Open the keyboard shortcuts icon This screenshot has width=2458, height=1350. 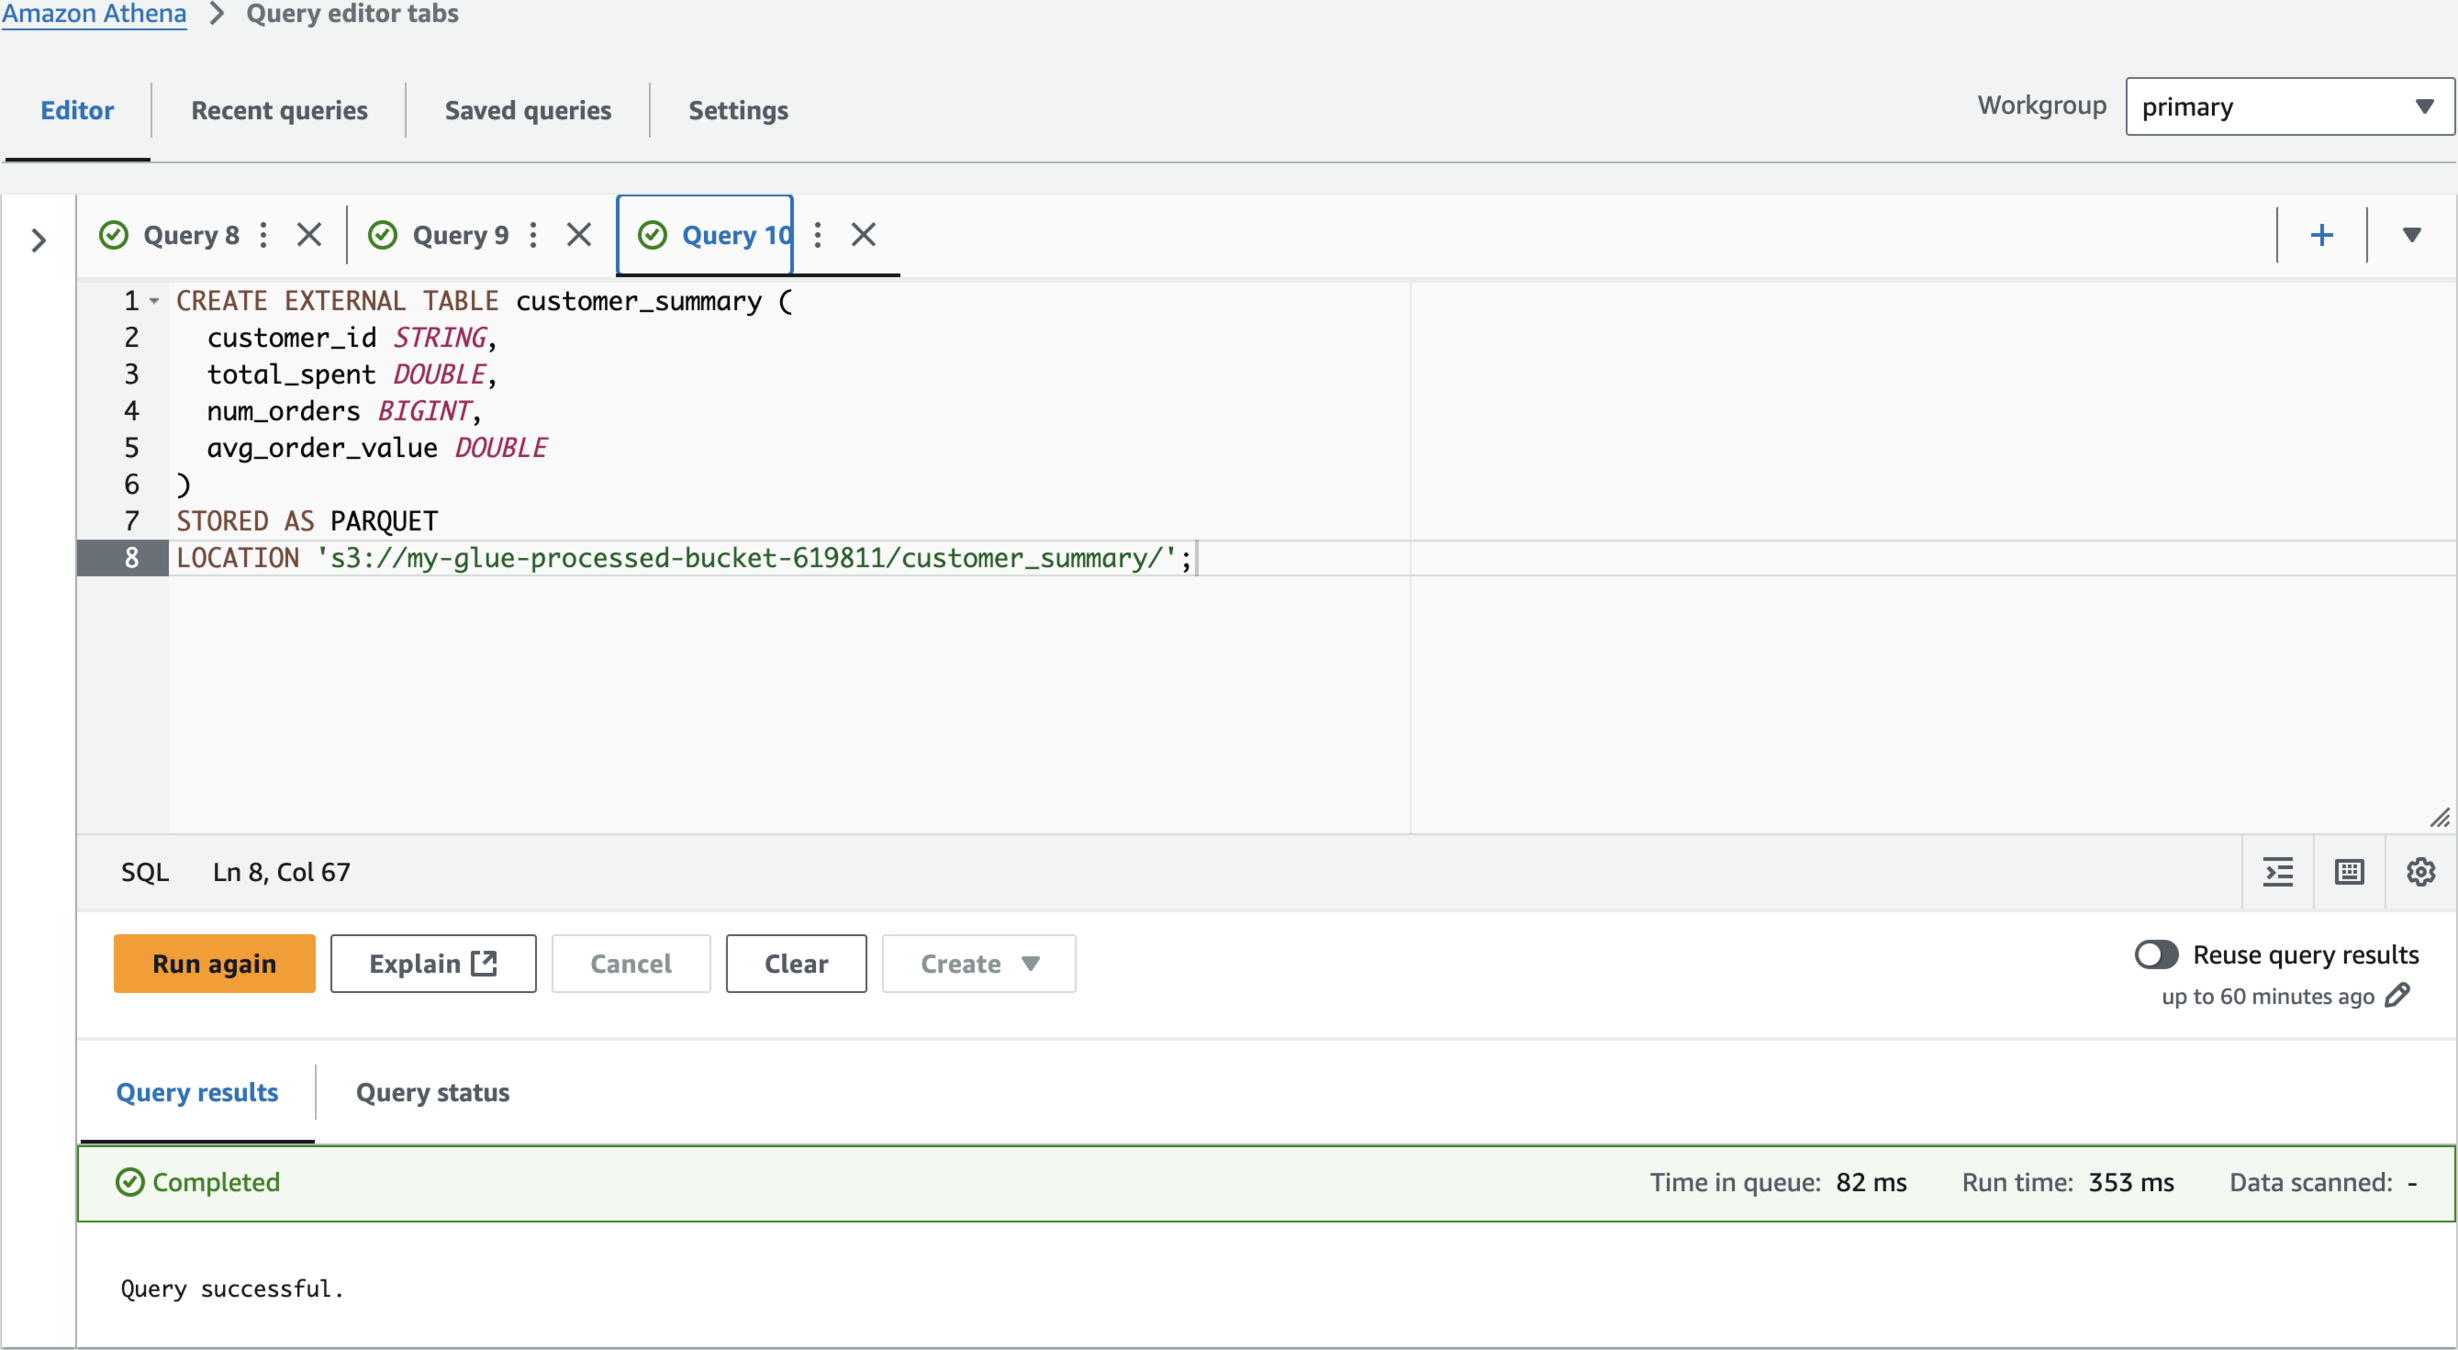(x=2349, y=872)
